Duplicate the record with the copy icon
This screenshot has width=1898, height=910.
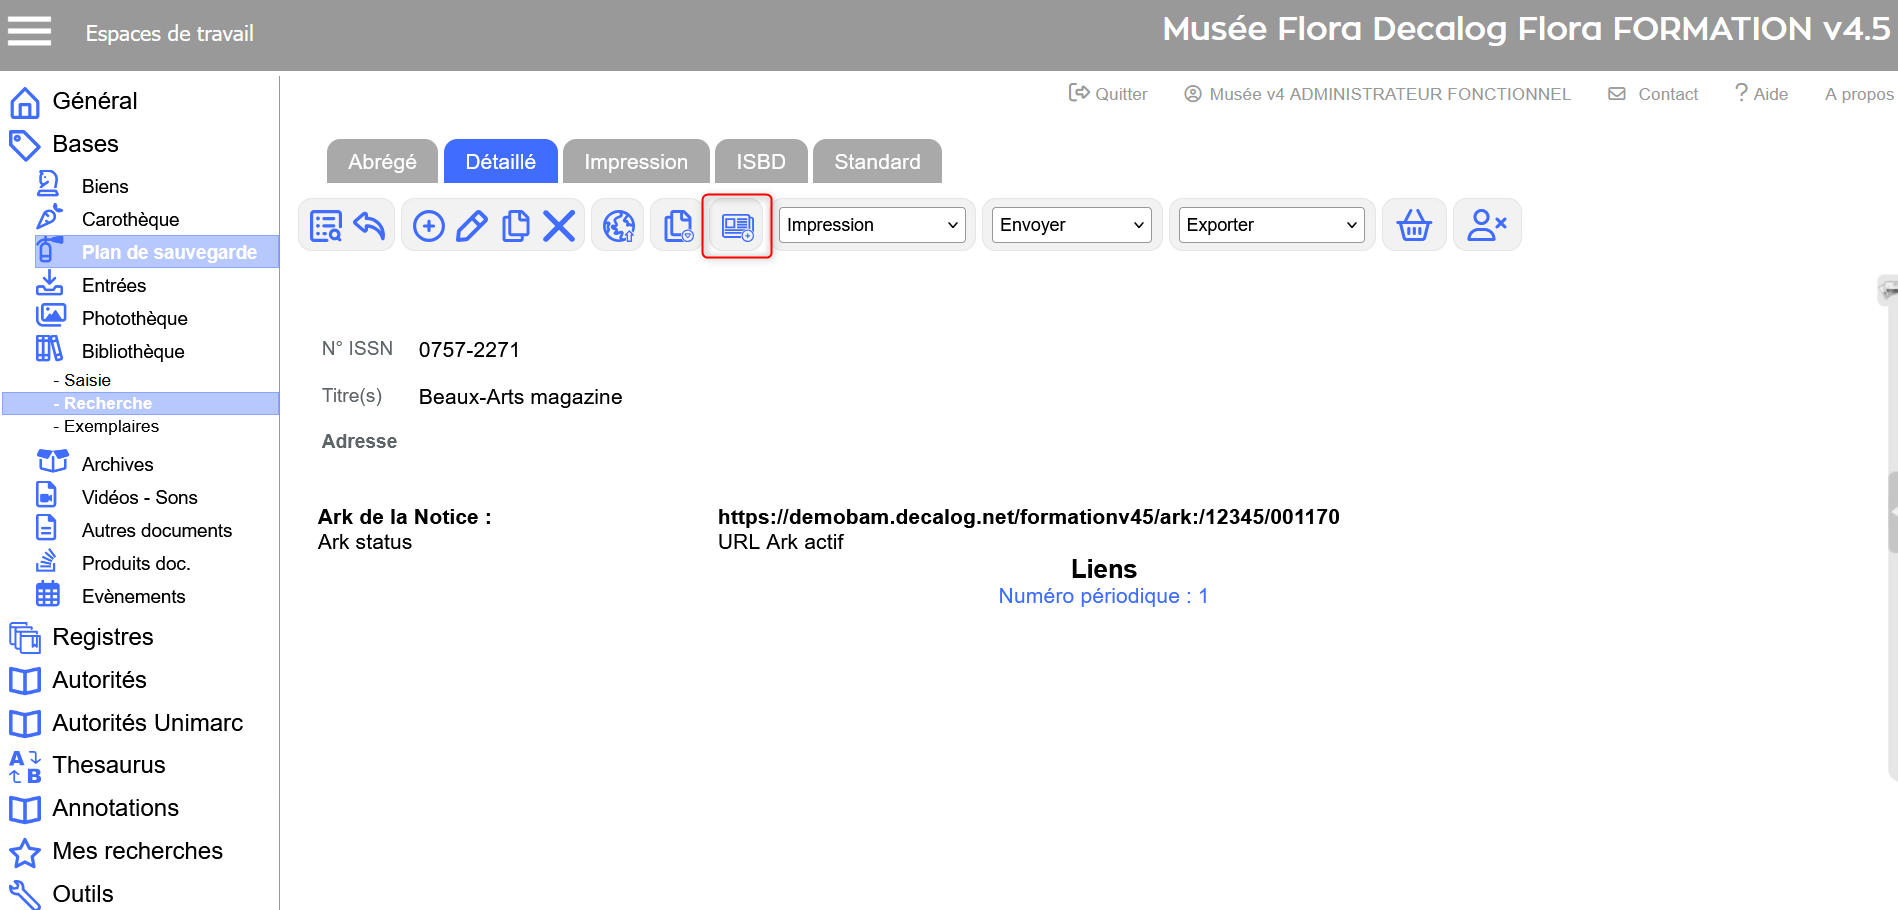[x=516, y=226]
